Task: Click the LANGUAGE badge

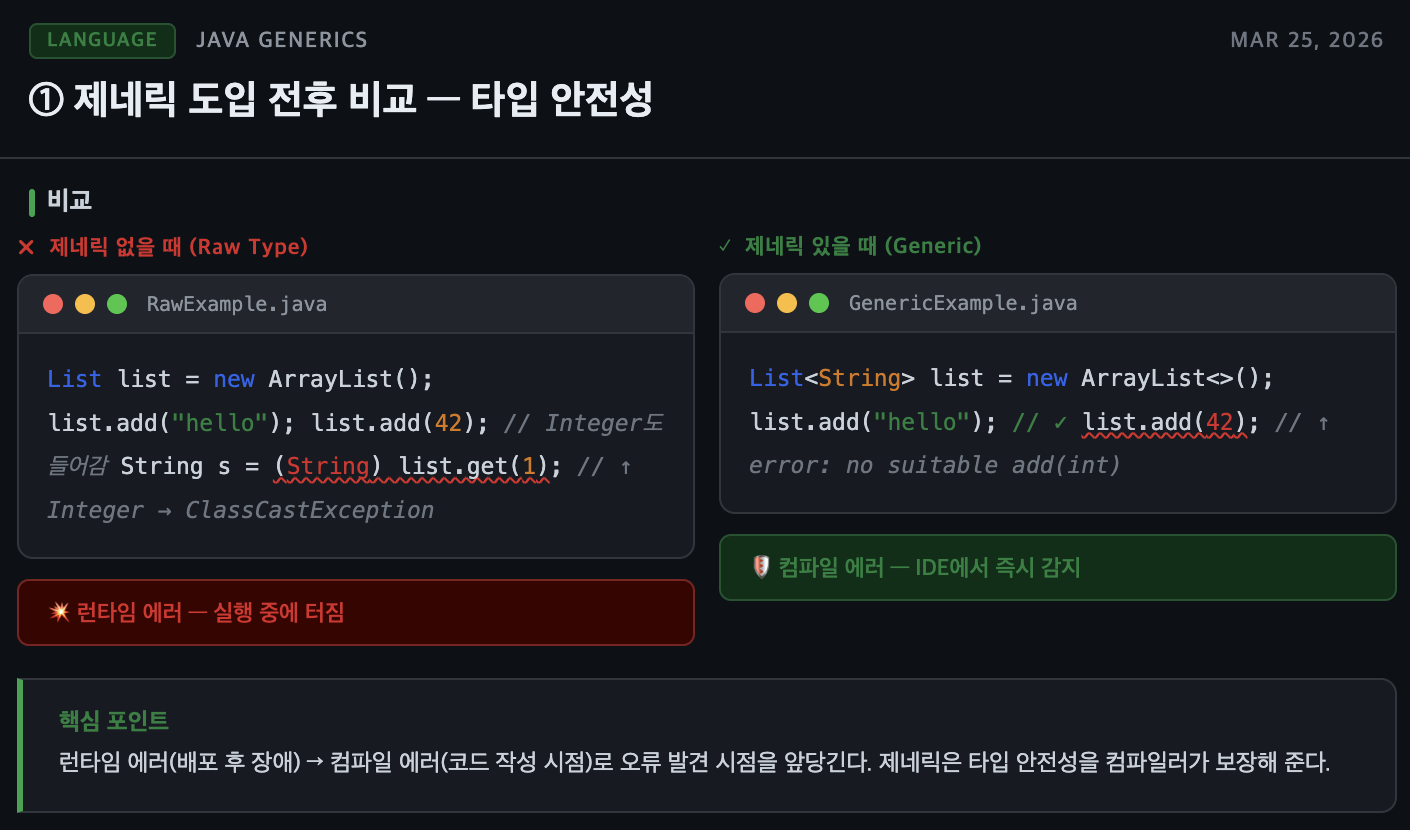Action: coord(102,40)
